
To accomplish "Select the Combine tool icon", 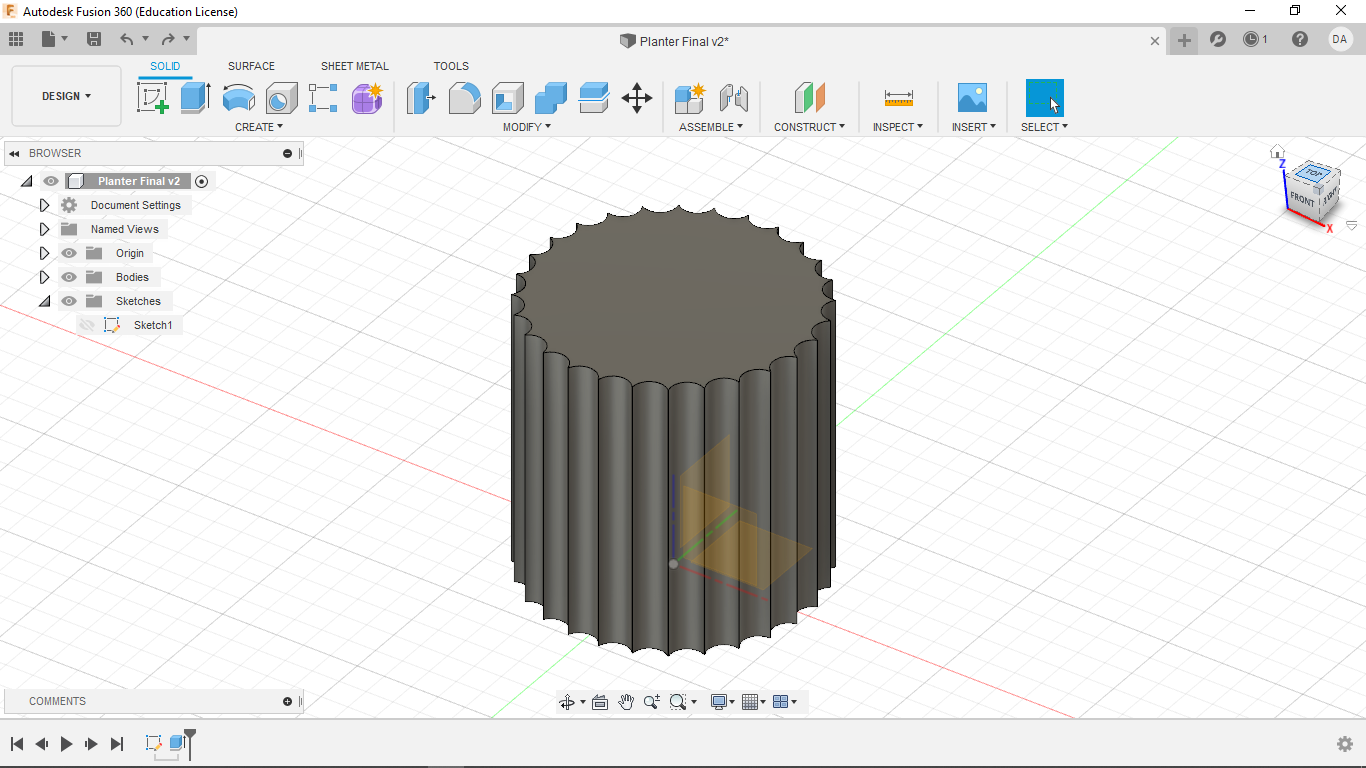I will (550, 98).
